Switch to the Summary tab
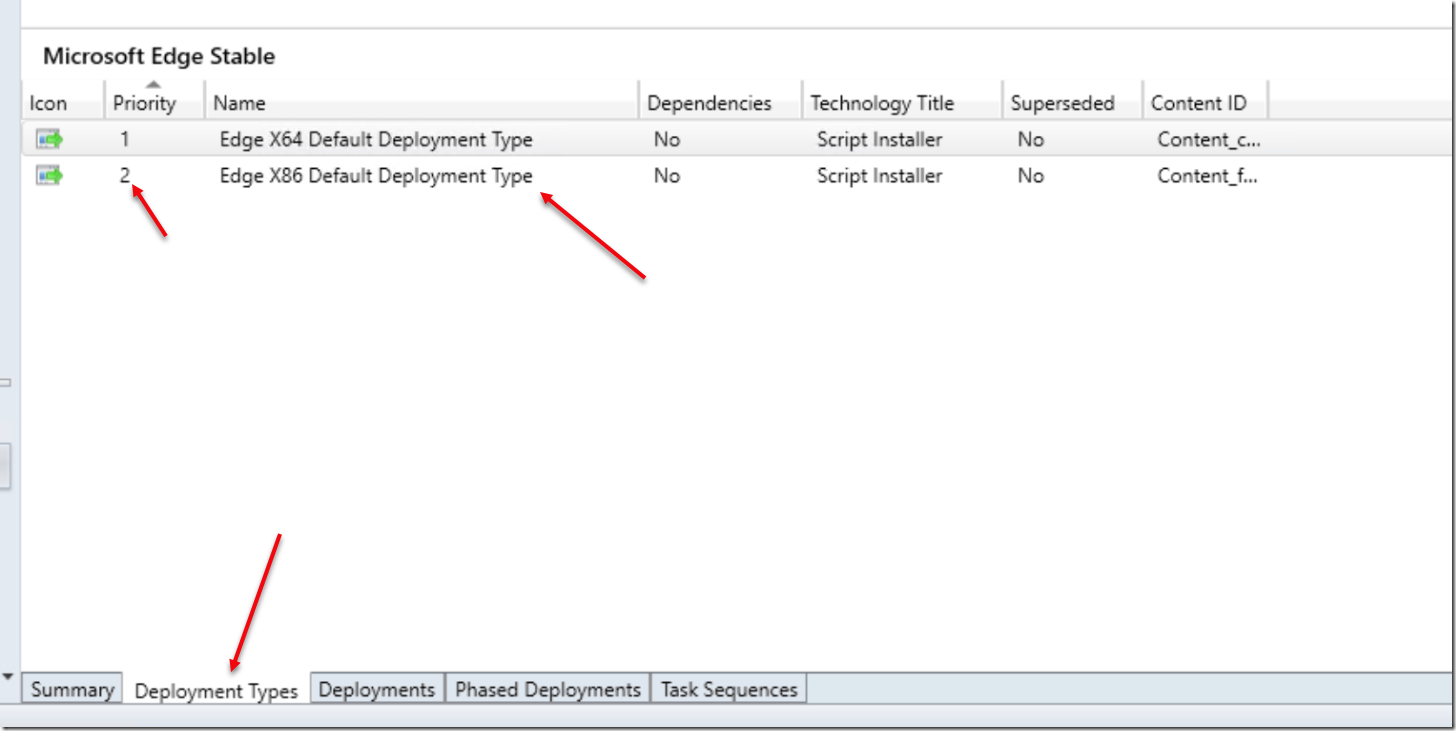Viewport: 1456px width, 731px height. pyautogui.click(x=71, y=689)
